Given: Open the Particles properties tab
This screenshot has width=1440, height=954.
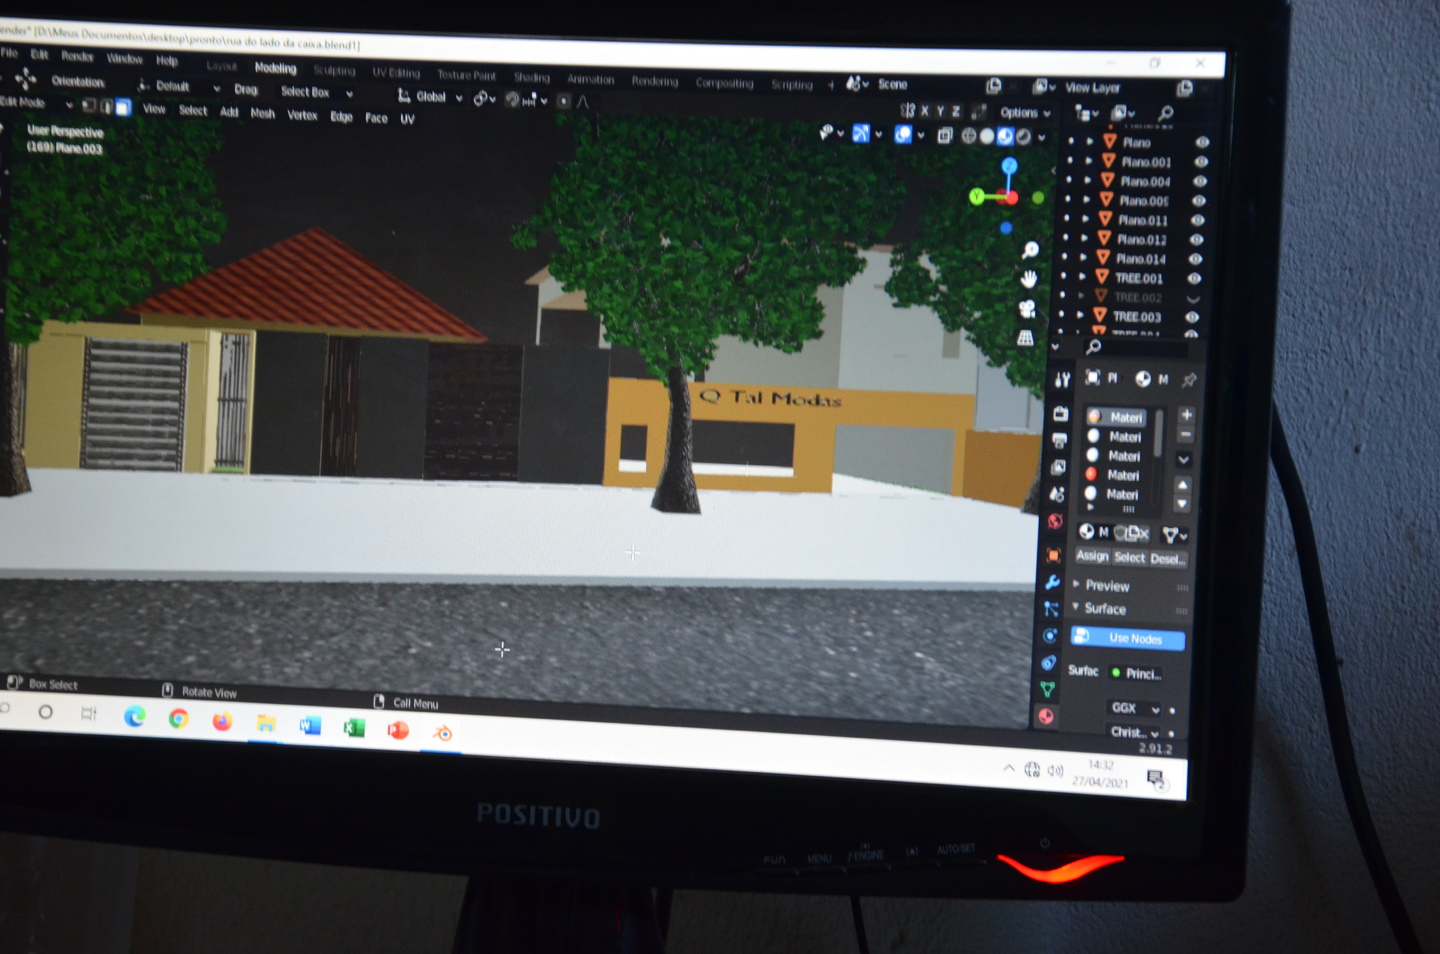Looking at the screenshot, I should (x=1051, y=609).
